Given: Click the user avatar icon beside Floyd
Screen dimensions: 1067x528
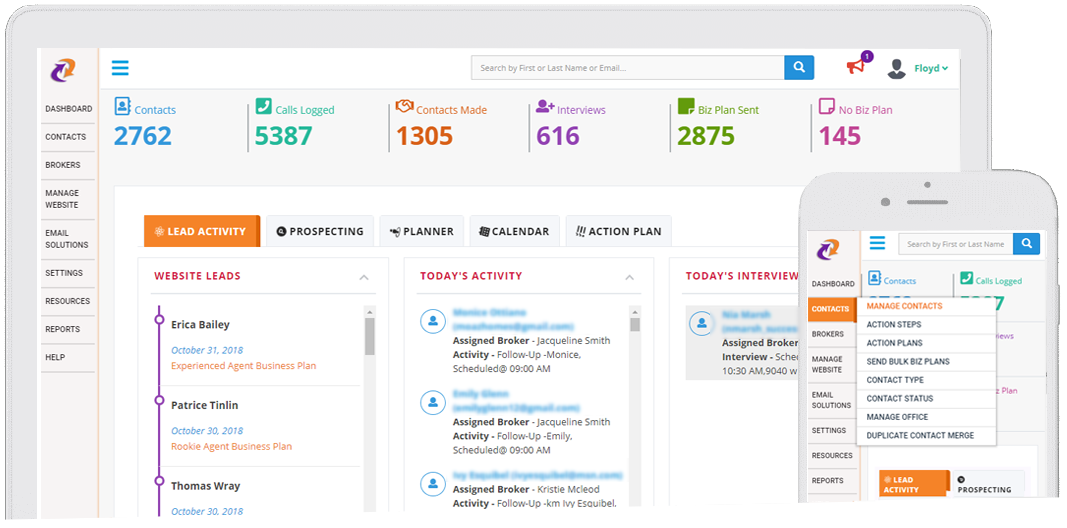Looking at the screenshot, I should coord(897,68).
